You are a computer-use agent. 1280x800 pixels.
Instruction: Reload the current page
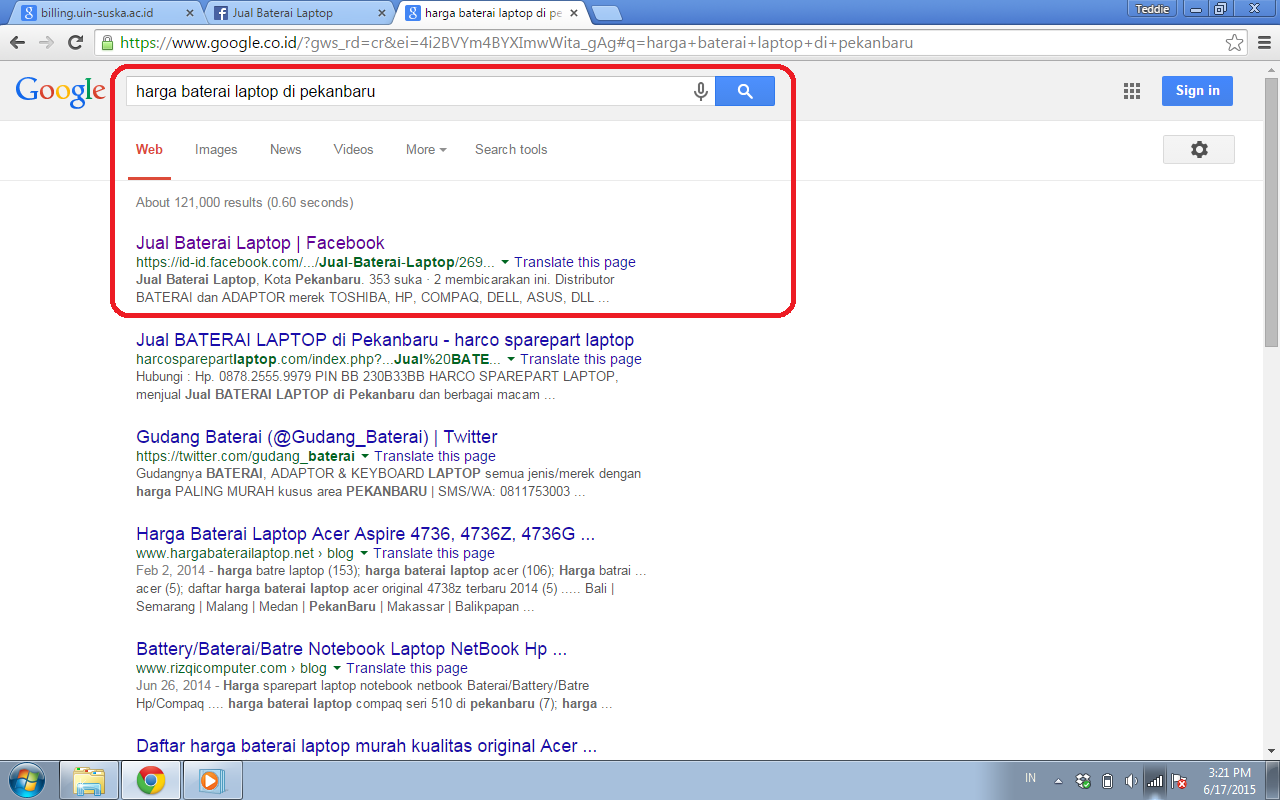(x=75, y=43)
